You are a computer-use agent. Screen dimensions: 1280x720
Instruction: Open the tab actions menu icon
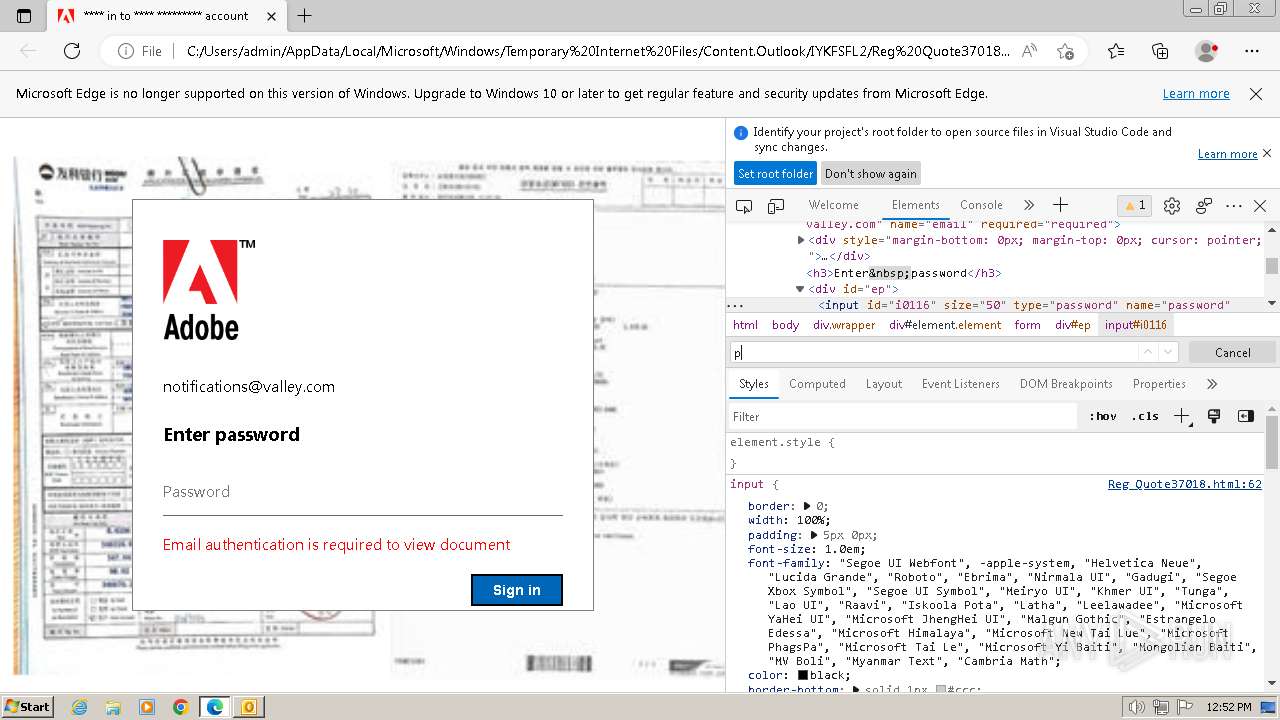click(24, 16)
